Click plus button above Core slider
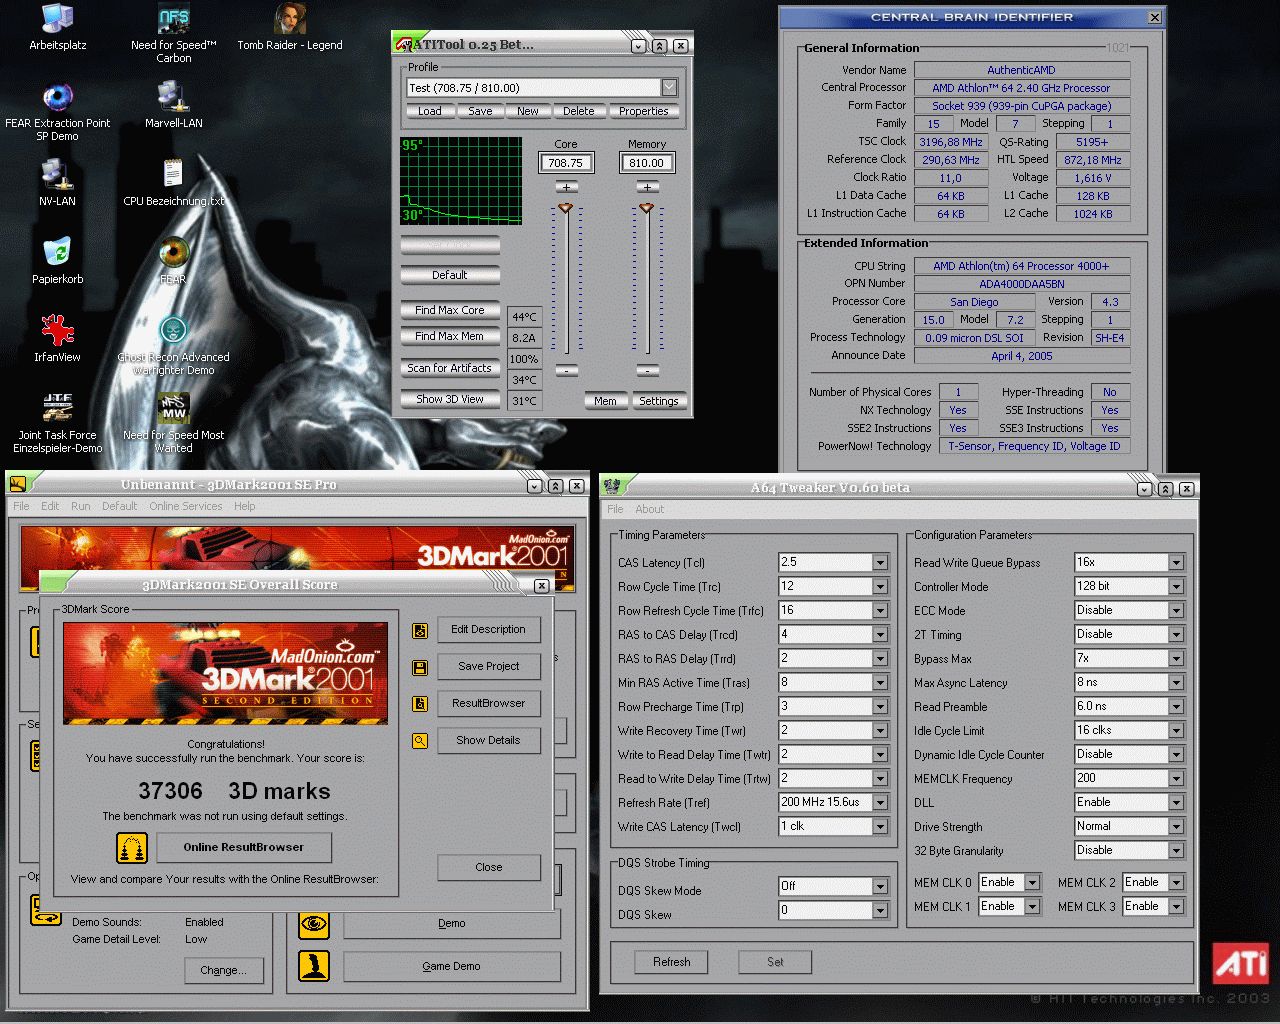 tap(566, 187)
